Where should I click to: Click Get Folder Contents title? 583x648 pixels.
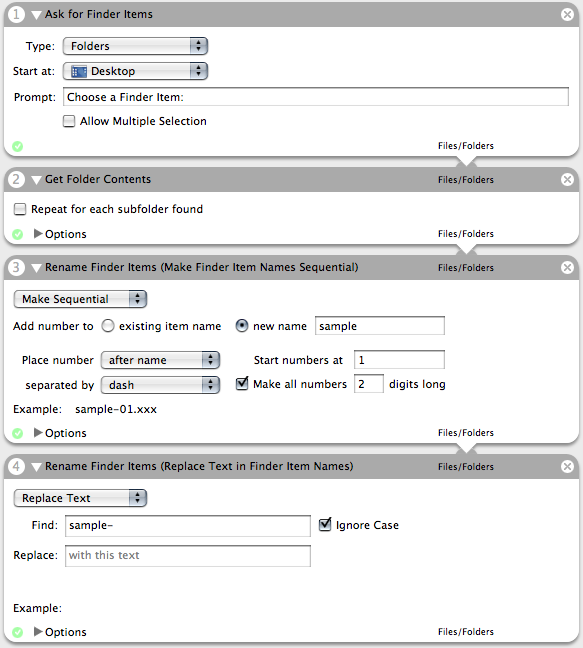[x=98, y=179]
